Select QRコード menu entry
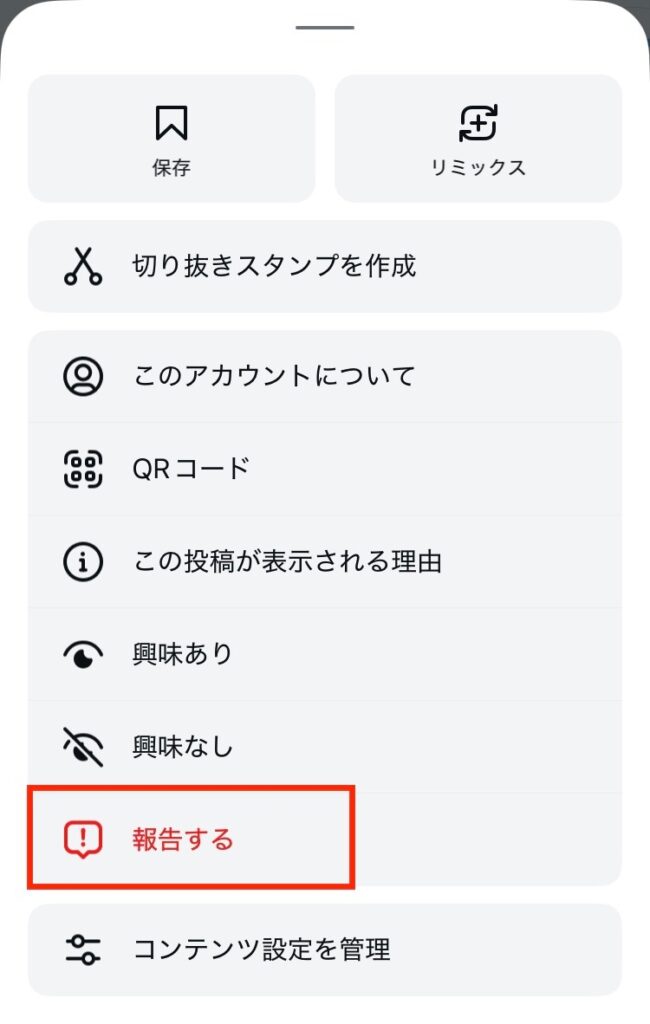 click(x=191, y=469)
